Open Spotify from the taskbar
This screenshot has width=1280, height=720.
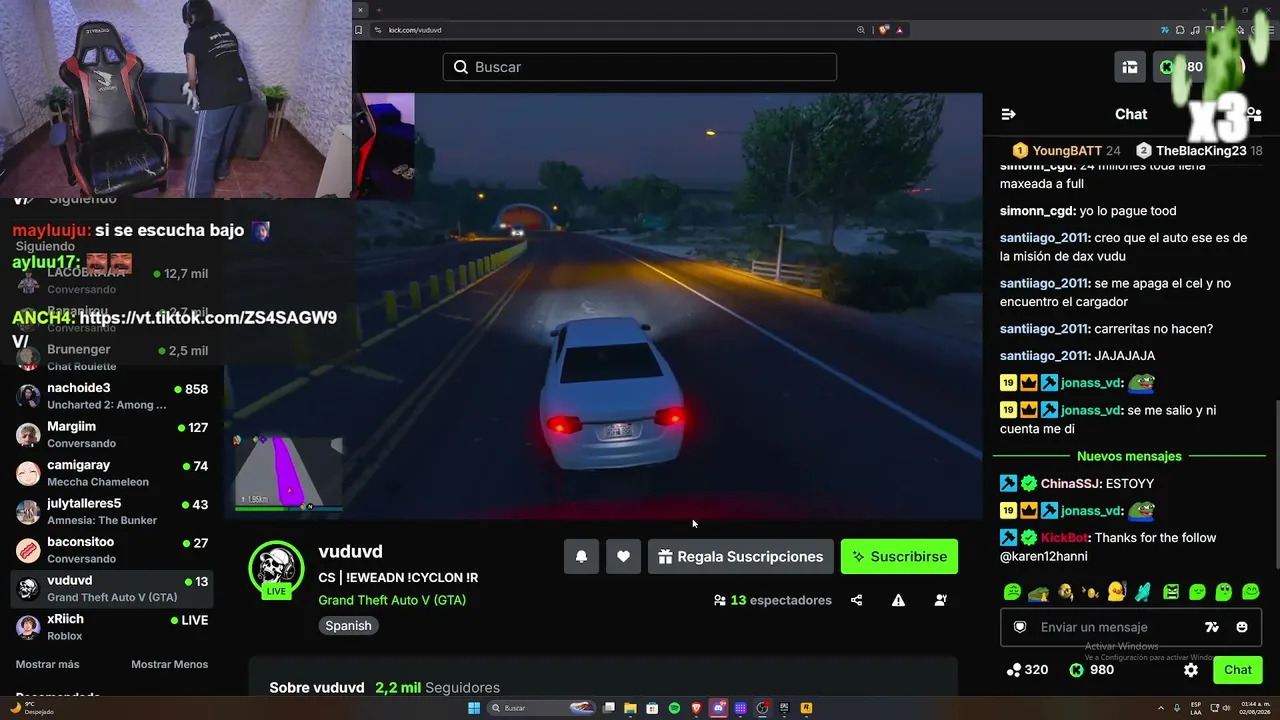tap(674, 708)
